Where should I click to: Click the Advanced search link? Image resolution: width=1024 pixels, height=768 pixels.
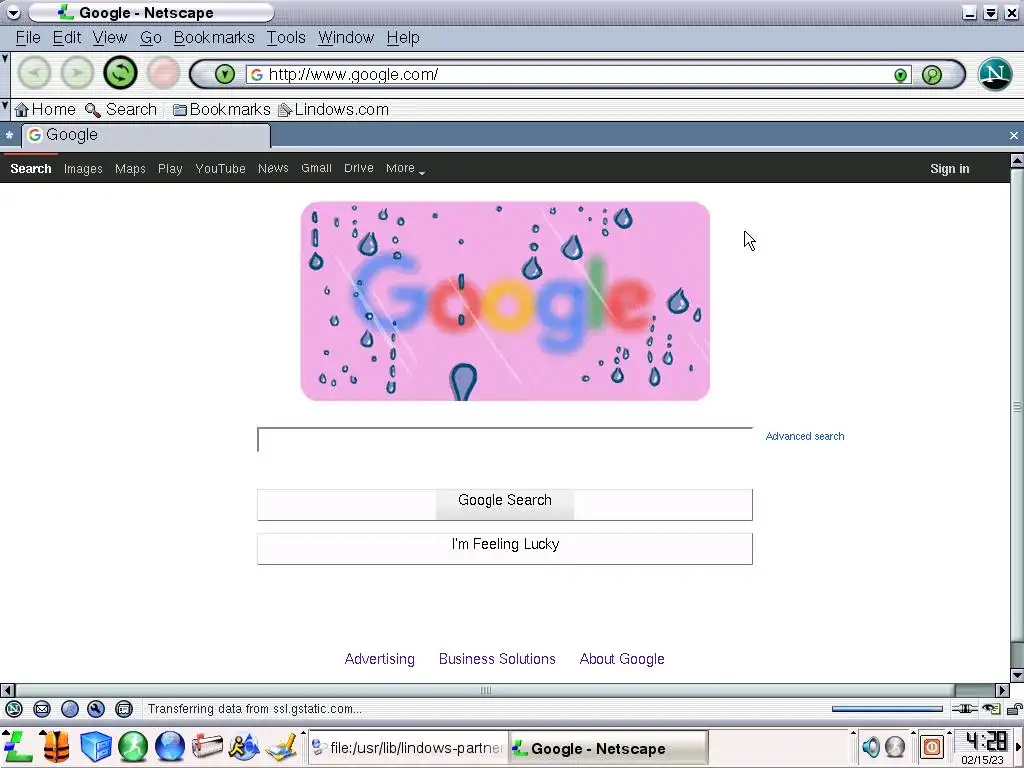[805, 436]
